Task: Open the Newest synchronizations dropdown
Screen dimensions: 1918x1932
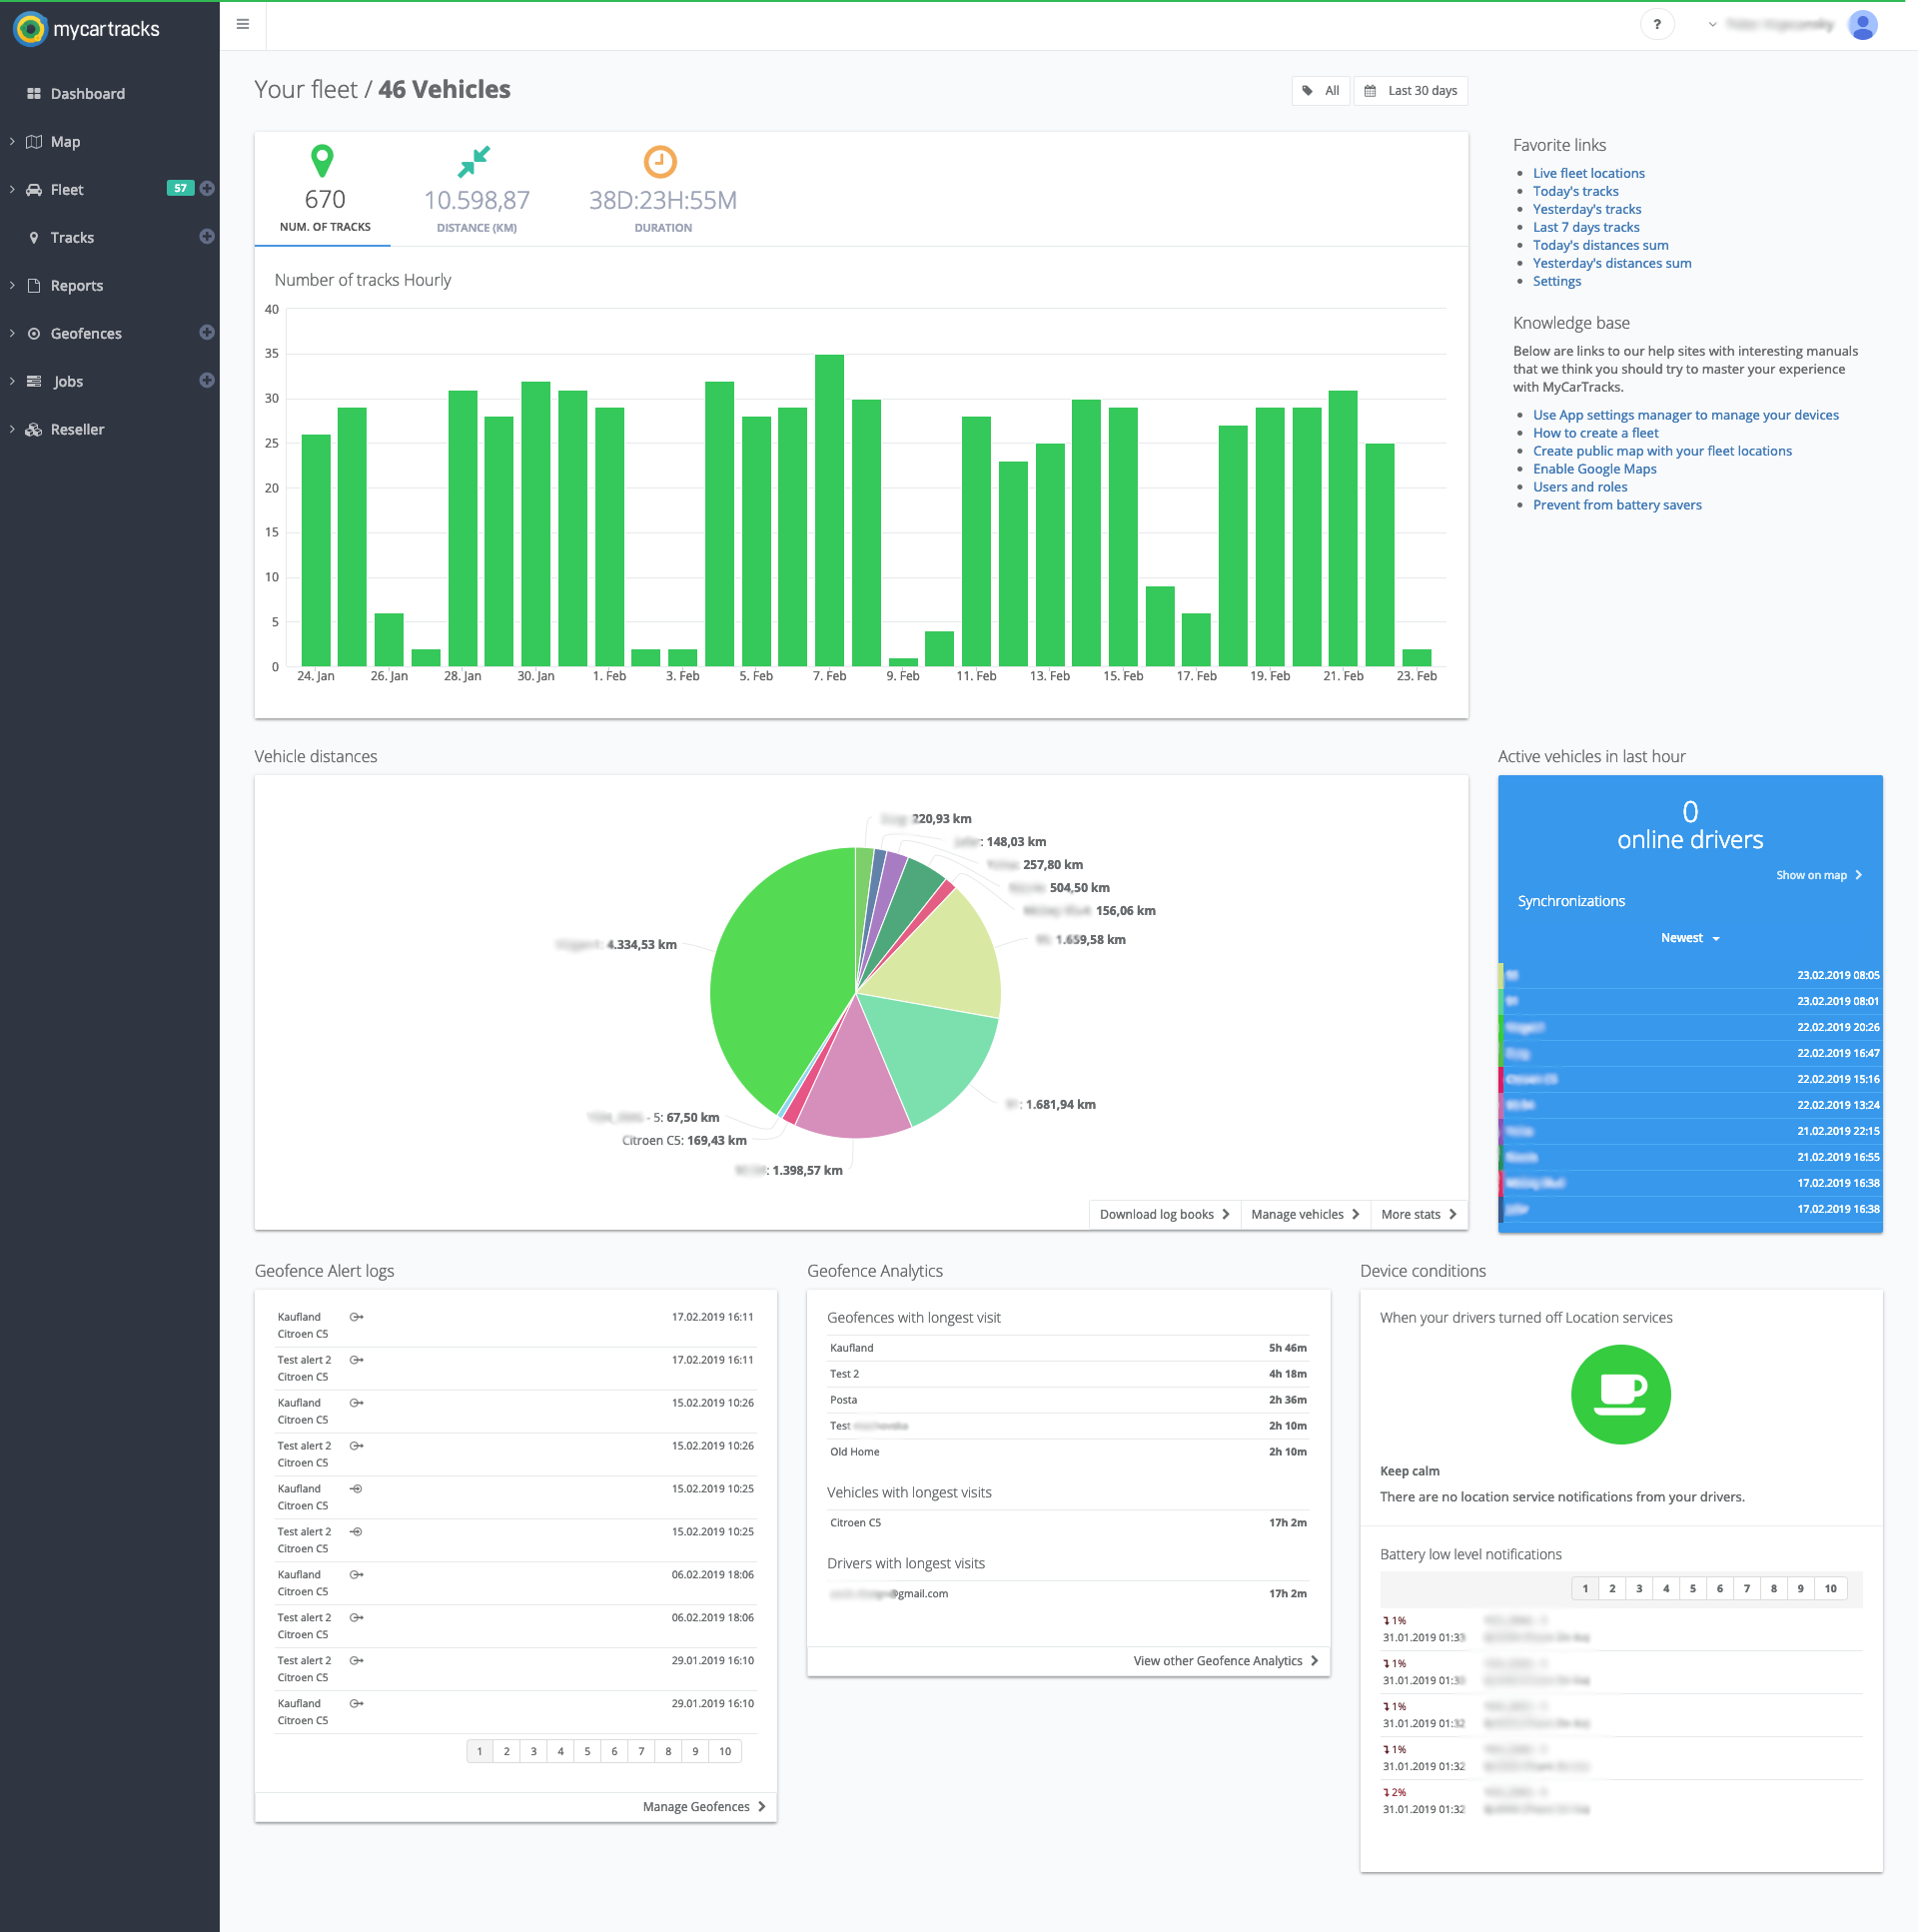Action: 1689,938
